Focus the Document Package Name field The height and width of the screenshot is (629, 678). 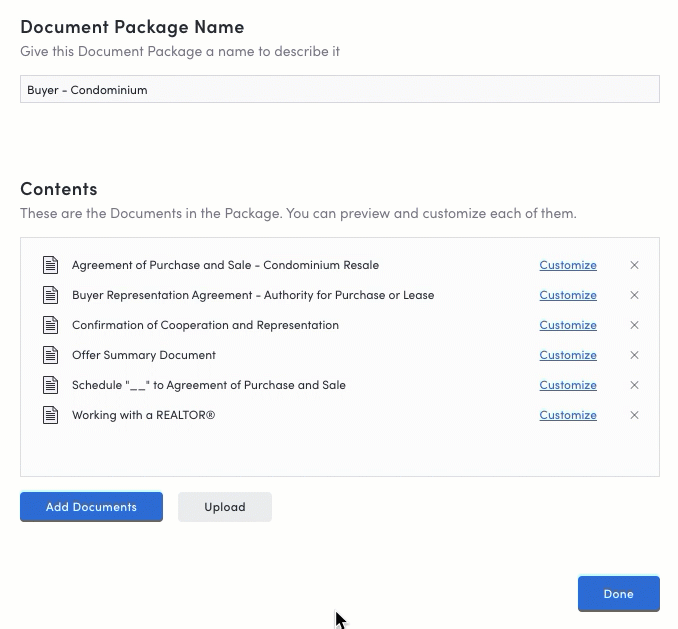coord(340,89)
